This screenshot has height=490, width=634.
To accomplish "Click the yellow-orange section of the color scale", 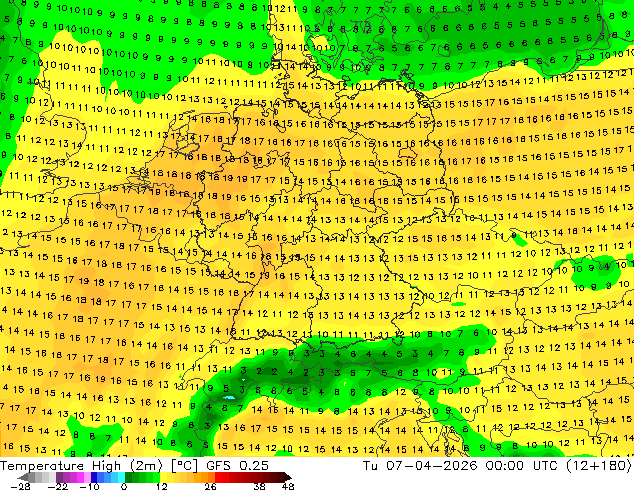I will [187, 477].
